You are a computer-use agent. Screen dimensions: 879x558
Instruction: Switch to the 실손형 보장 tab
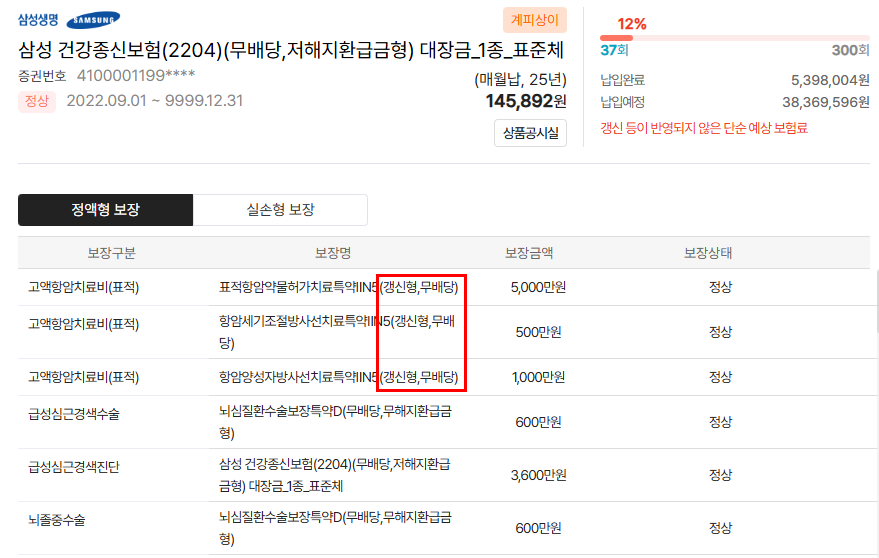280,210
